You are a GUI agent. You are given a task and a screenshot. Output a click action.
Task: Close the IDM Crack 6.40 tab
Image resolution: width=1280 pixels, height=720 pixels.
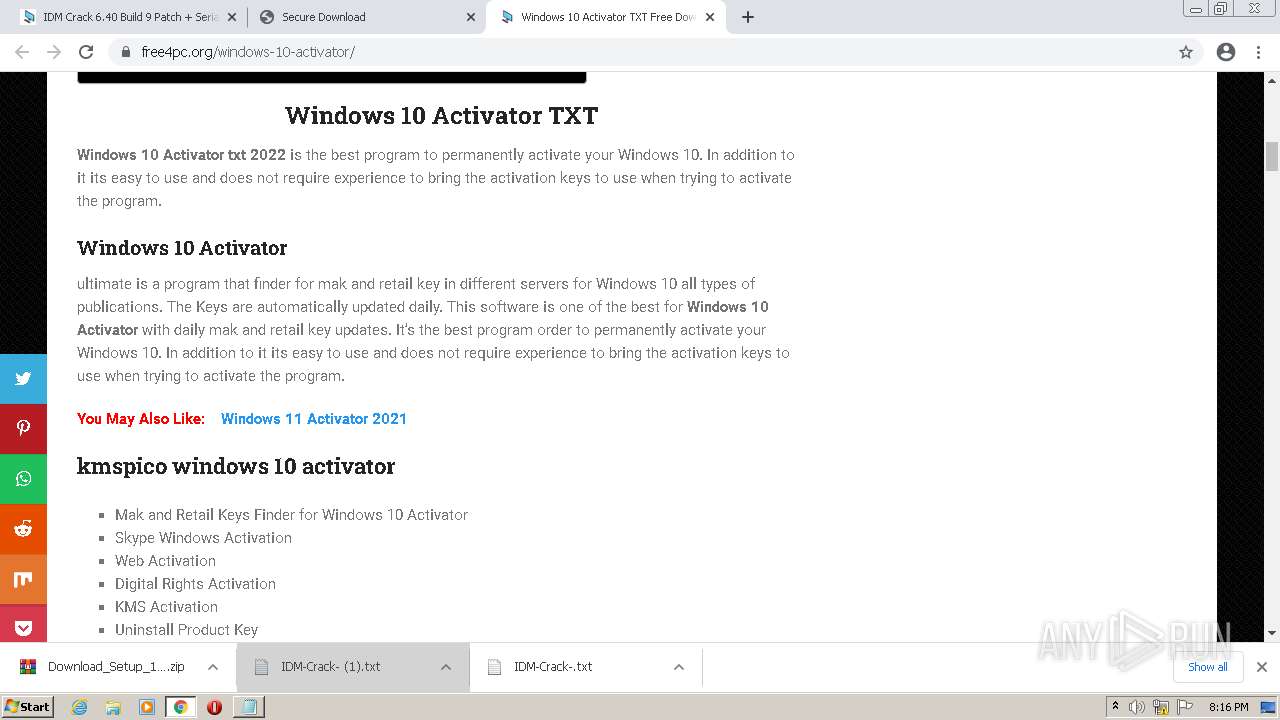232,17
